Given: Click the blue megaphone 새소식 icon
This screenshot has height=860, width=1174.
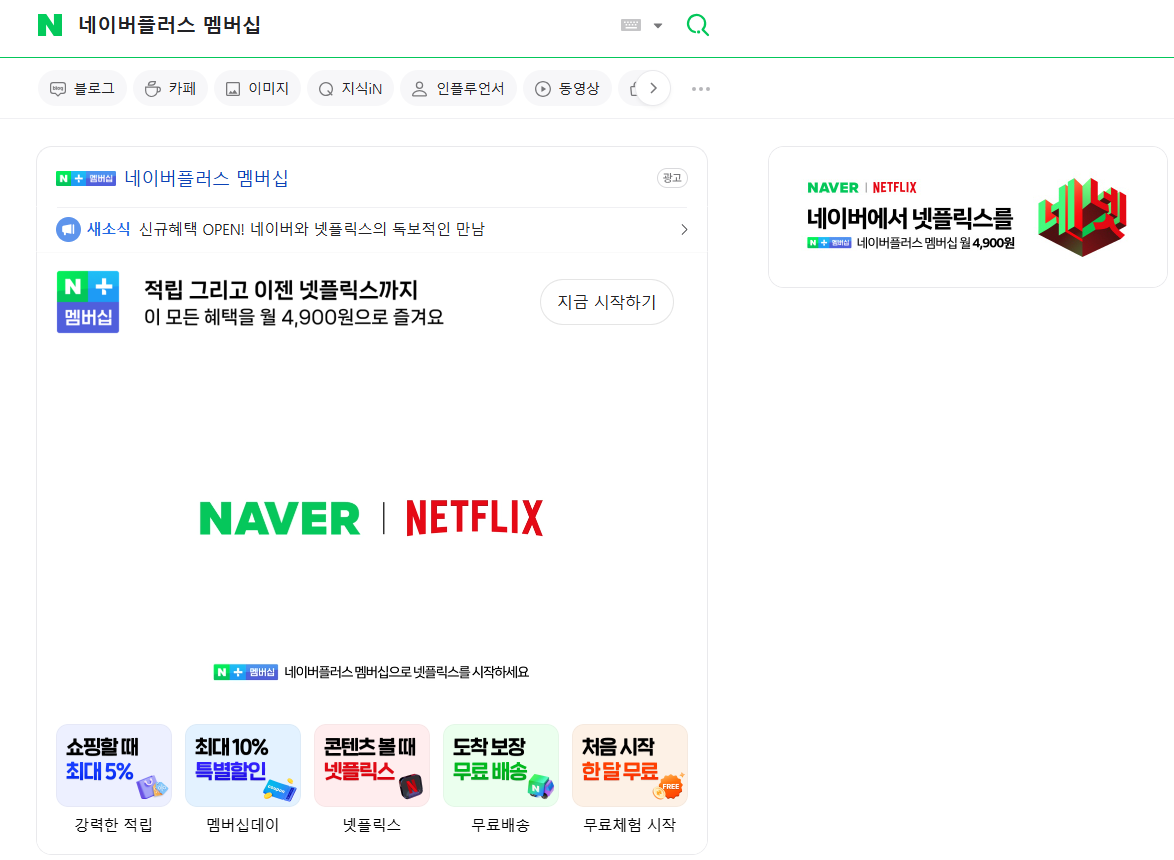Looking at the screenshot, I should 68,229.
